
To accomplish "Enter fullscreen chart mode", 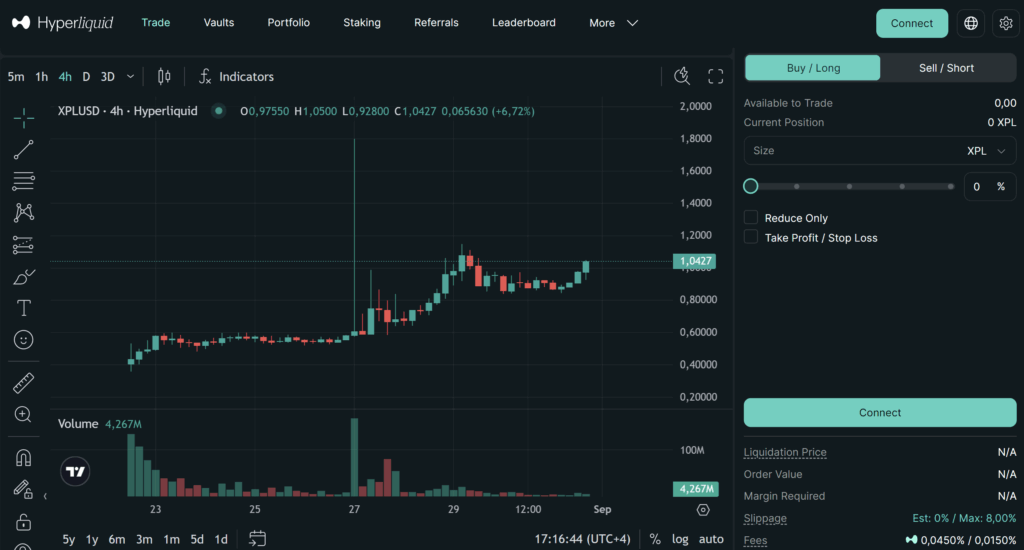I will (716, 76).
